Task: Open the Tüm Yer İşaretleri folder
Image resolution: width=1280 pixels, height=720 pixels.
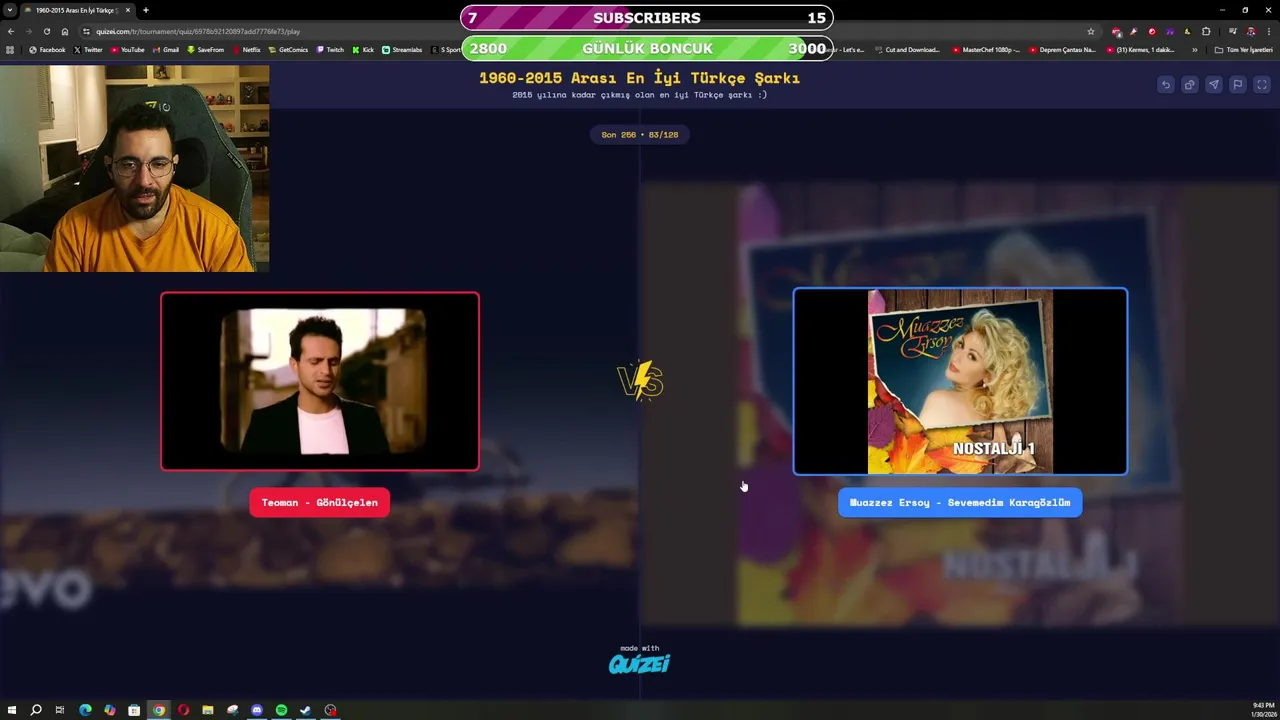Action: pyautogui.click(x=1243, y=49)
